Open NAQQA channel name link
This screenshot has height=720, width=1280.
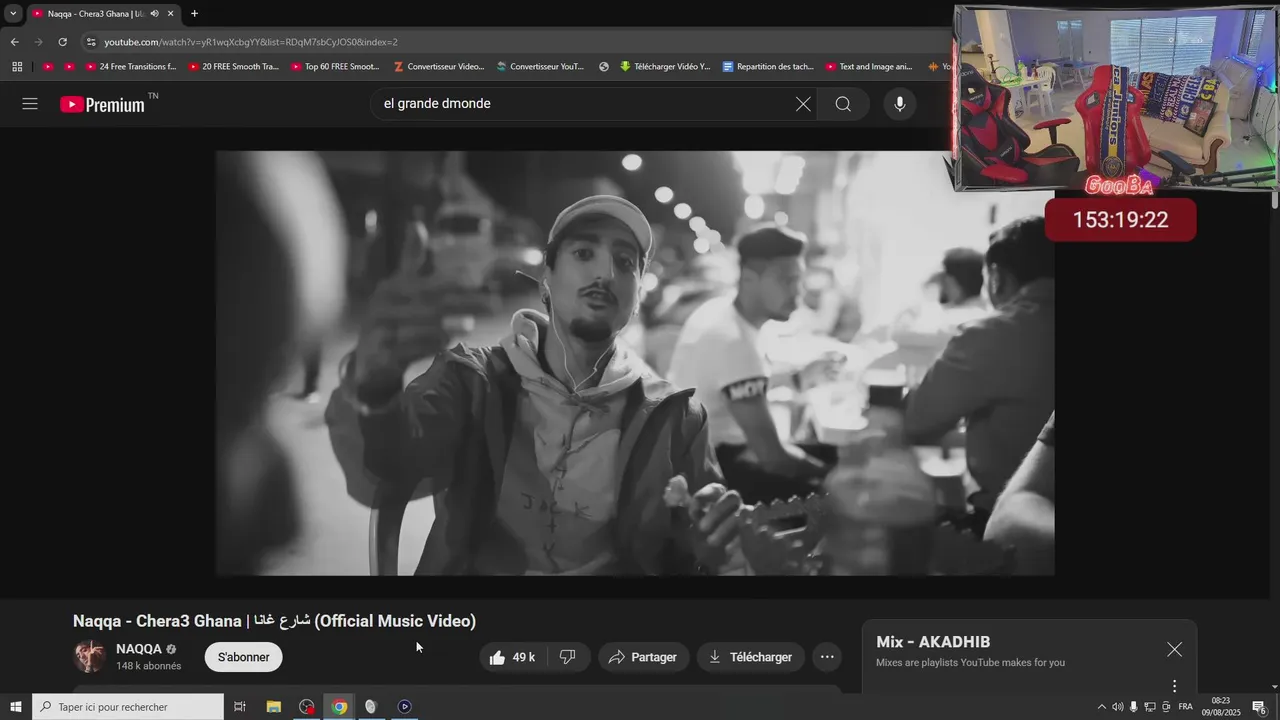(x=139, y=649)
